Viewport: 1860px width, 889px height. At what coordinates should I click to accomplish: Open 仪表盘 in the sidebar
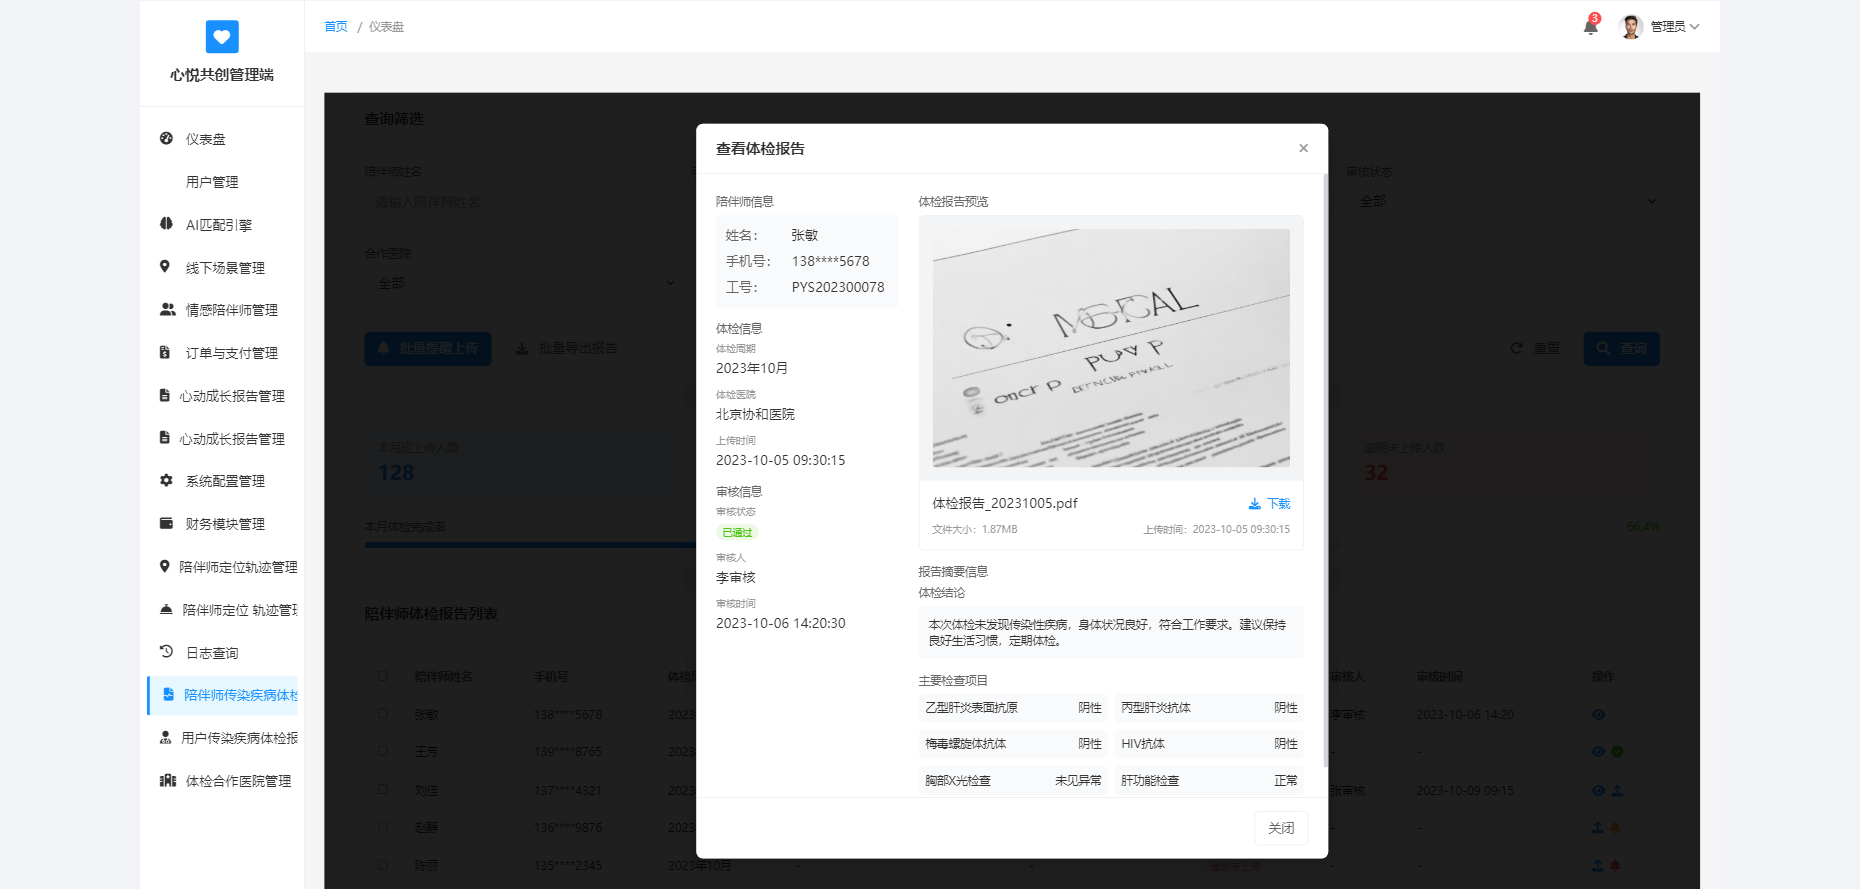pos(222,139)
